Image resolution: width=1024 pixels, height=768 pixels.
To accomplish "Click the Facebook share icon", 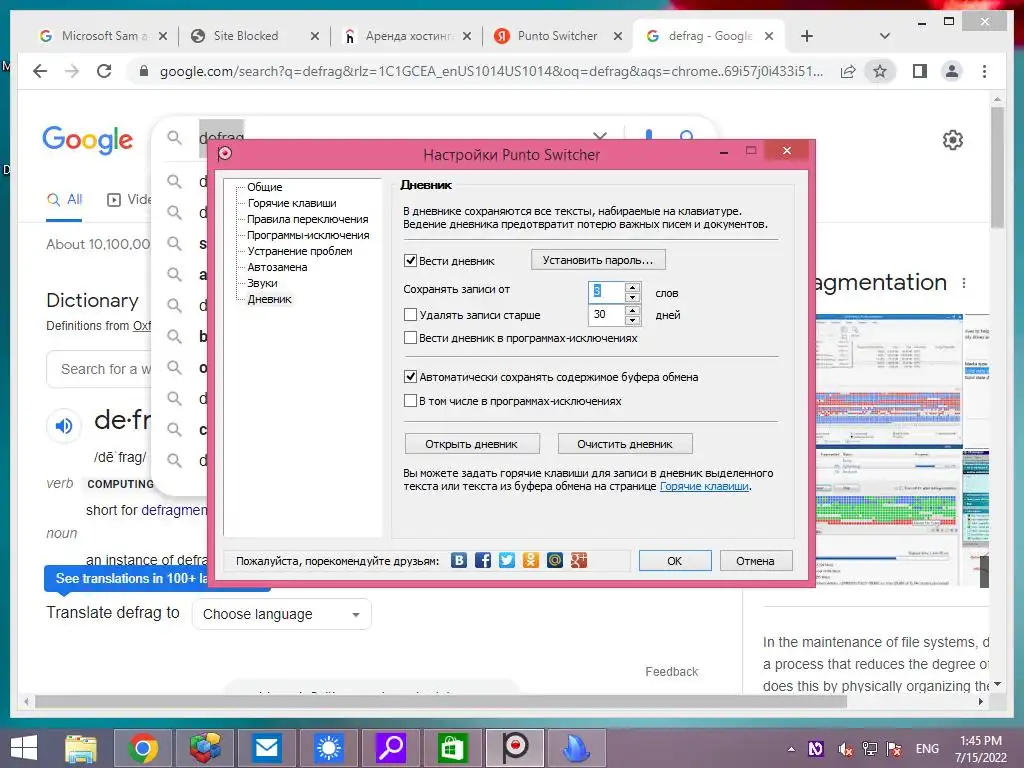I will point(483,560).
